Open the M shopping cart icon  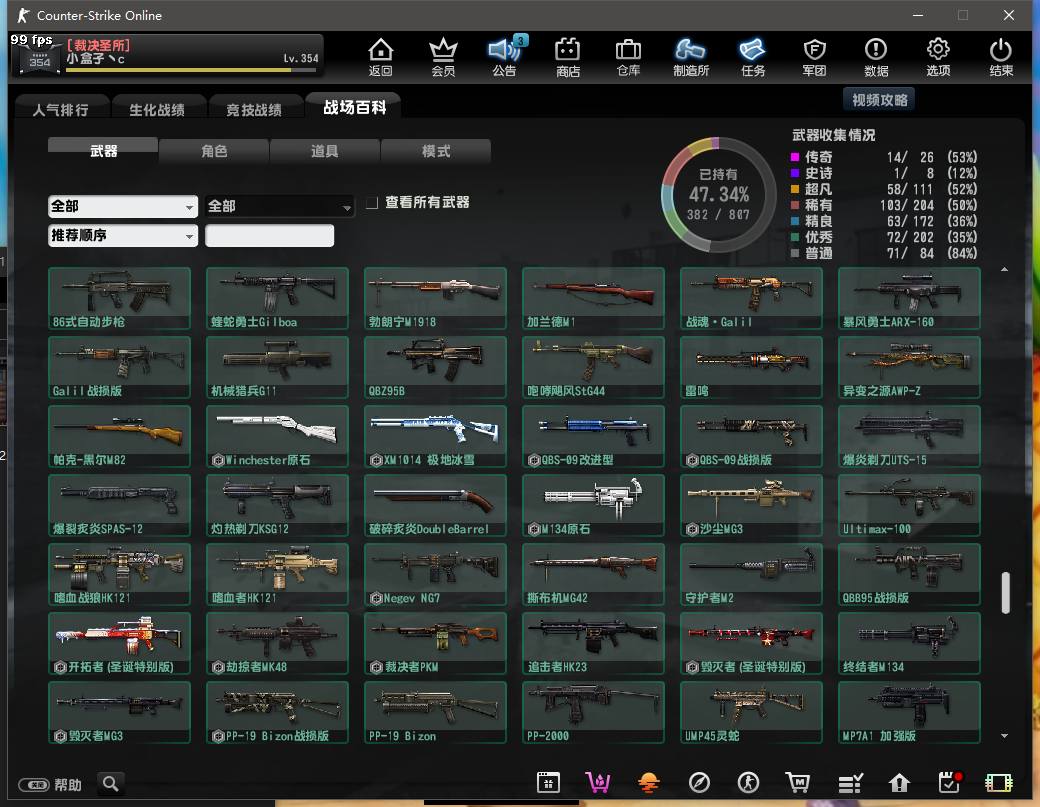[x=798, y=783]
